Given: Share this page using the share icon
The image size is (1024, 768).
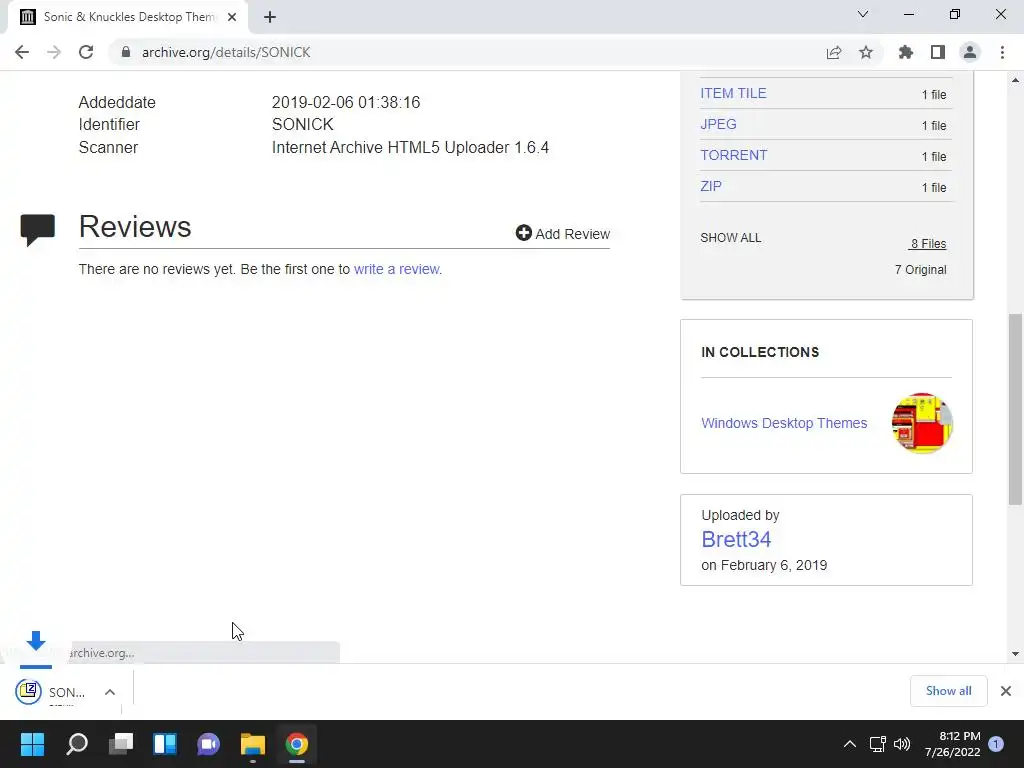Looking at the screenshot, I should click(x=834, y=52).
